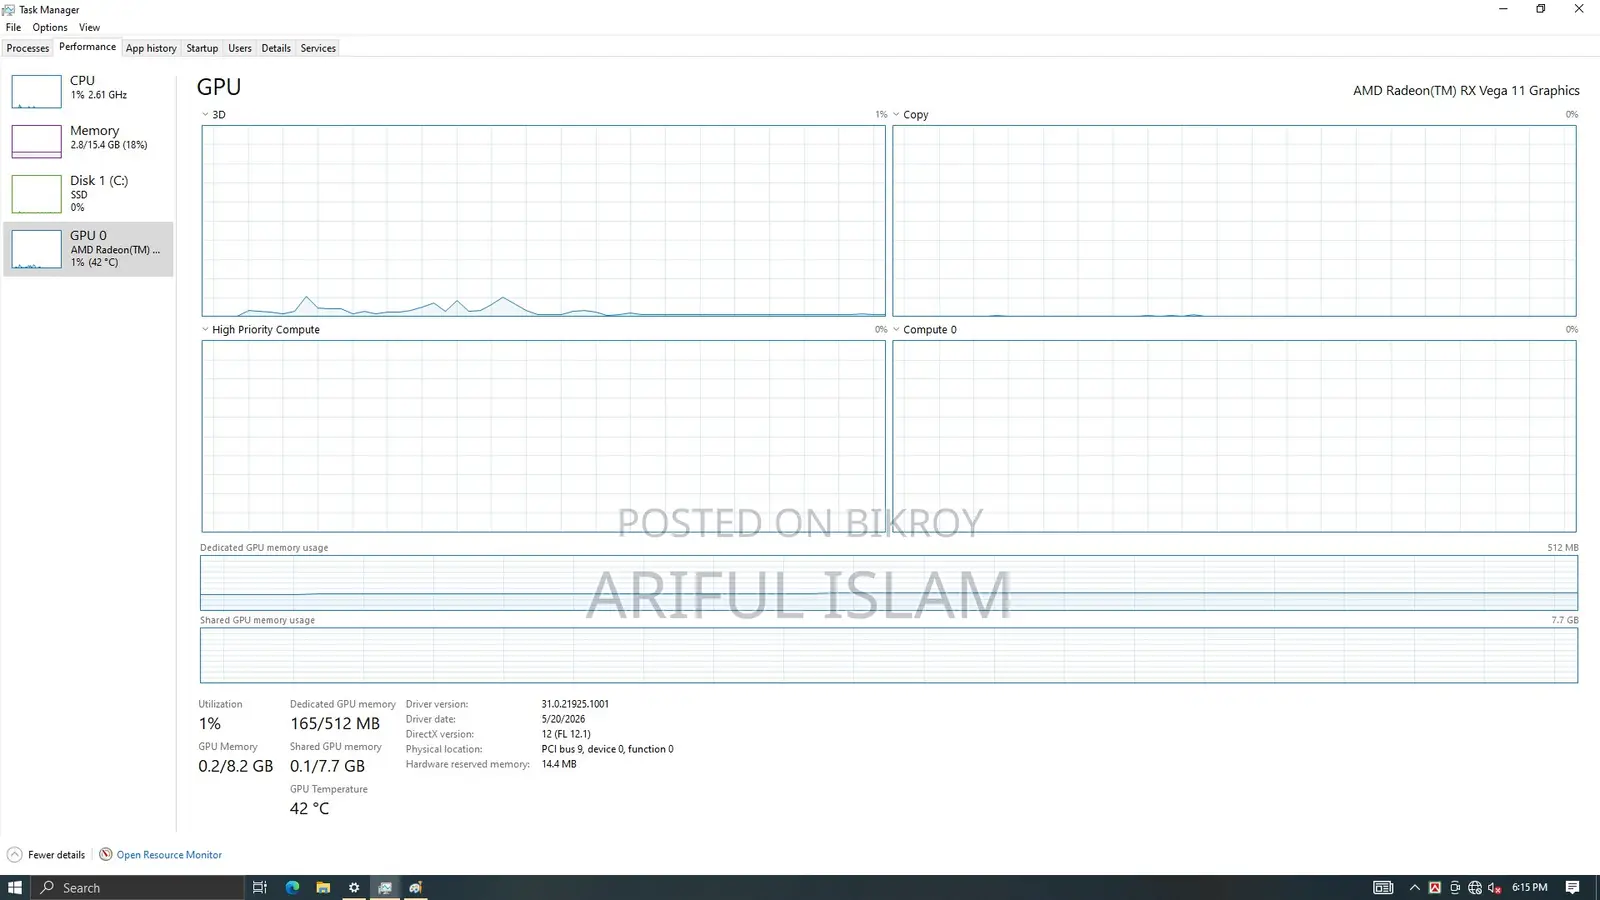
Task: Click the paint palette taskbar icon
Action: [415, 887]
